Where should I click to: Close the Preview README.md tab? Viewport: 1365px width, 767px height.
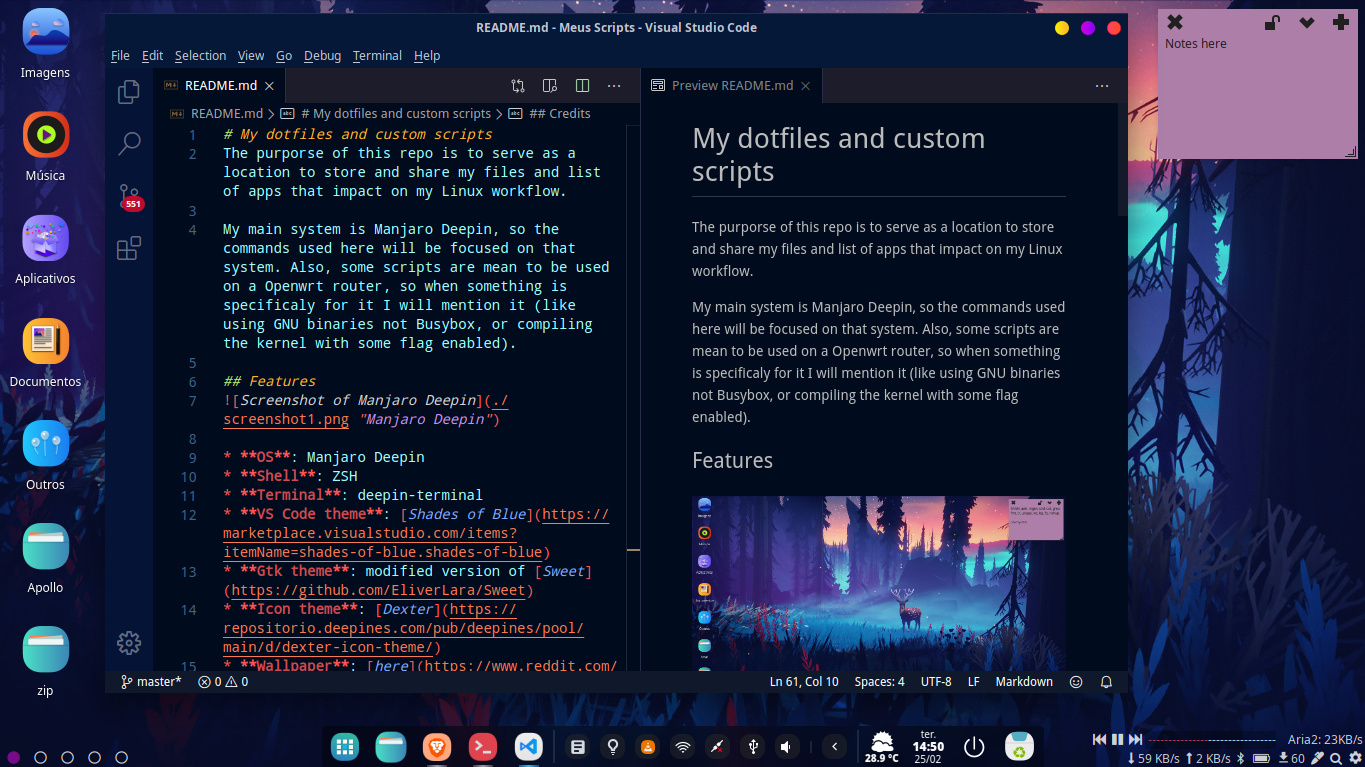pos(805,86)
